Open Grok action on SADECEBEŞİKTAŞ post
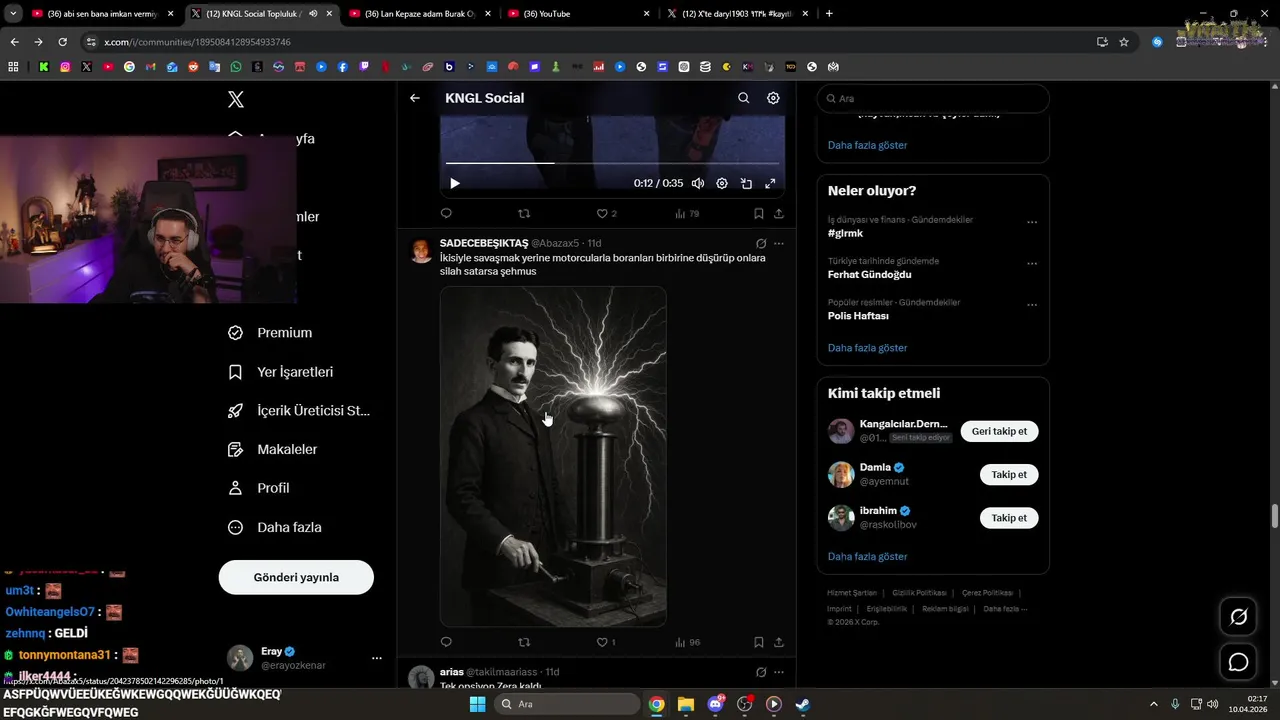The image size is (1280, 720). (x=761, y=243)
